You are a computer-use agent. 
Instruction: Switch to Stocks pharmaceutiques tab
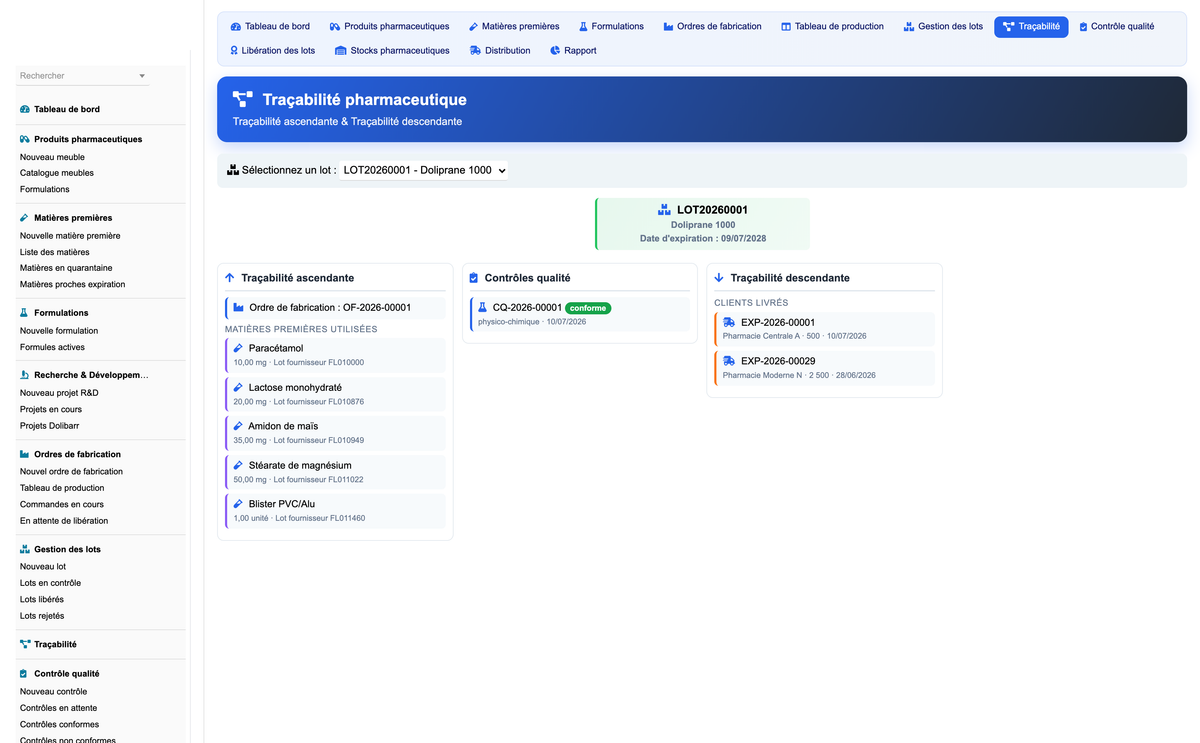click(392, 50)
